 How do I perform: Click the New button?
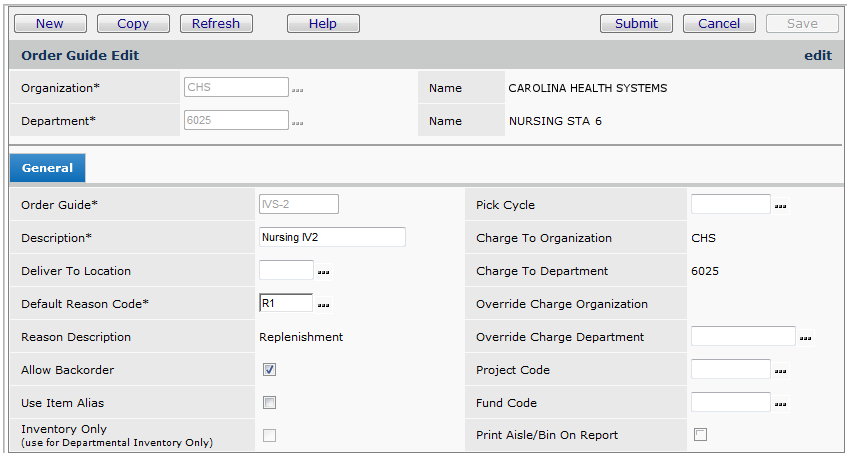[x=49, y=24]
